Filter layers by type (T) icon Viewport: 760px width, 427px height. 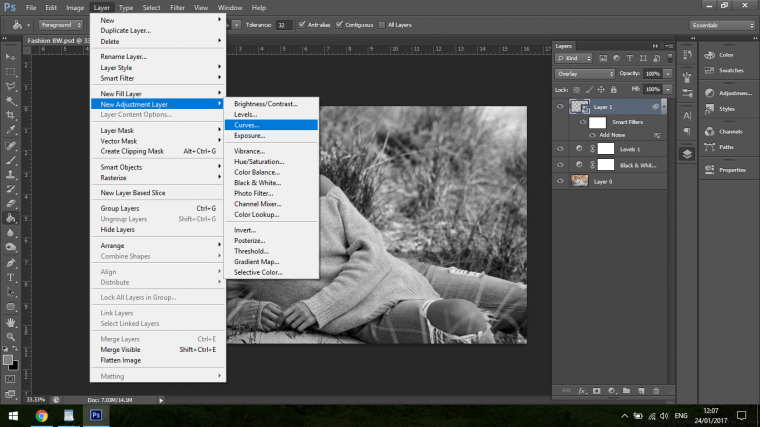tap(630, 58)
